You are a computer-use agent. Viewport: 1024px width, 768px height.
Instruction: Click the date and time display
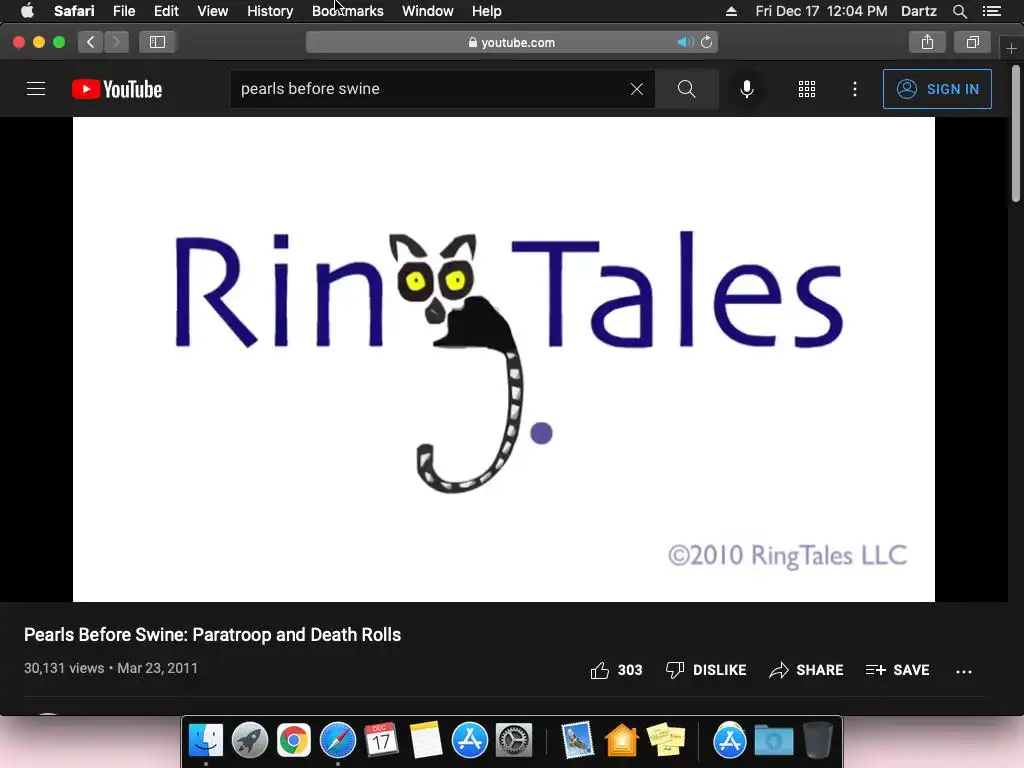pyautogui.click(x=821, y=11)
